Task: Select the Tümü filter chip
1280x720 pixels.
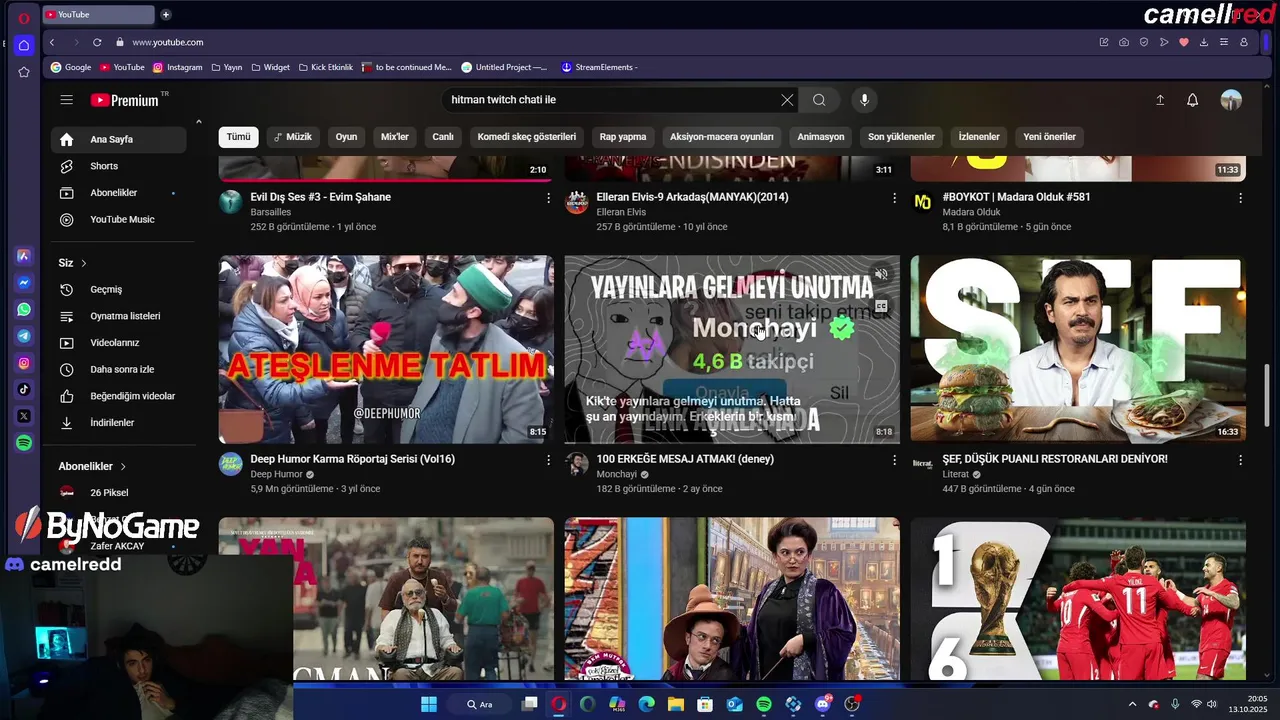Action: click(x=238, y=137)
